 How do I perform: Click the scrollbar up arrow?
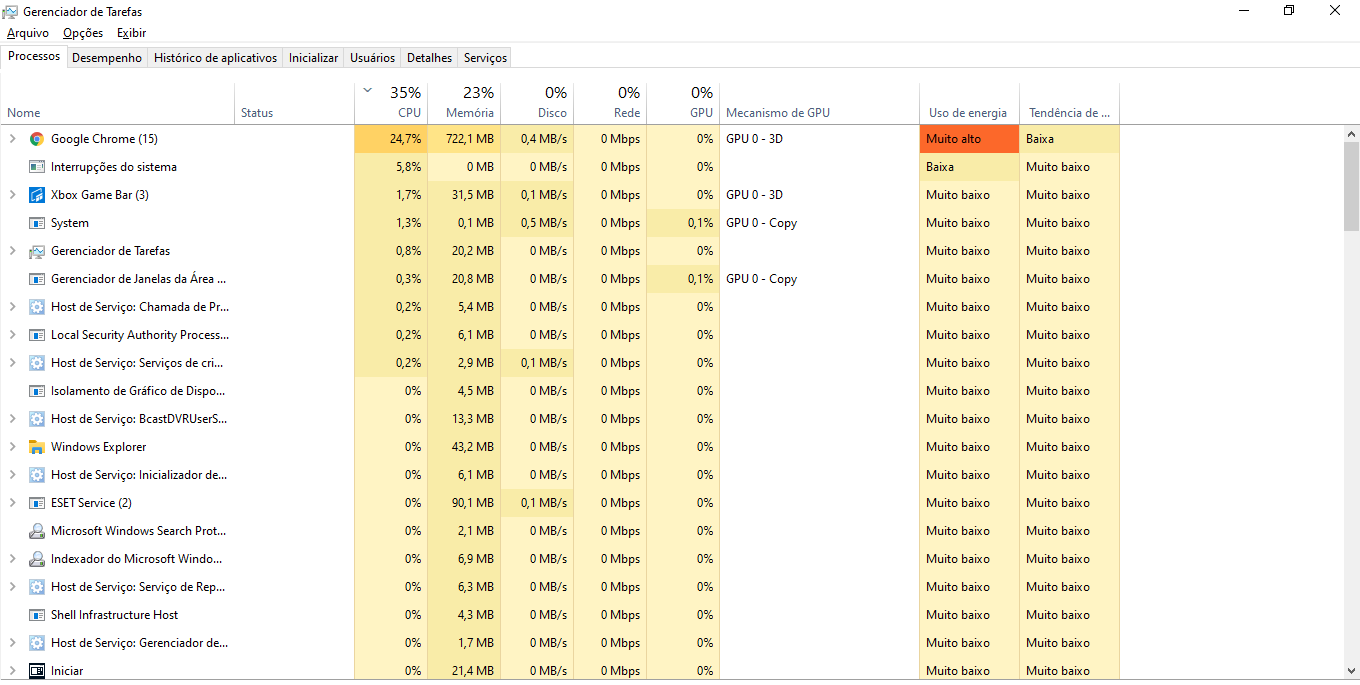(1351, 133)
